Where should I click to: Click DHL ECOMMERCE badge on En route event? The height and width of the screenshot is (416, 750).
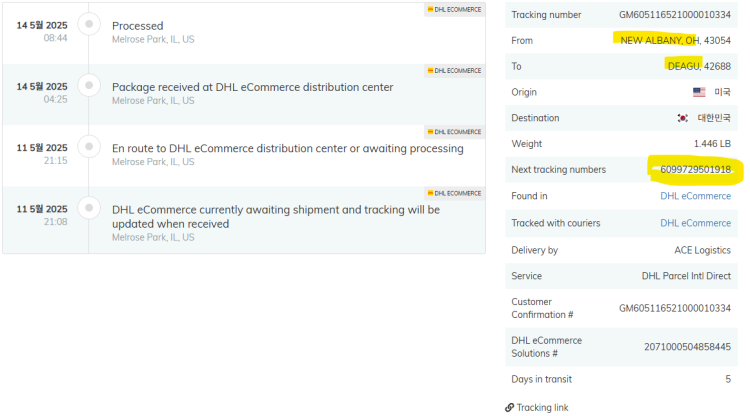click(x=454, y=132)
